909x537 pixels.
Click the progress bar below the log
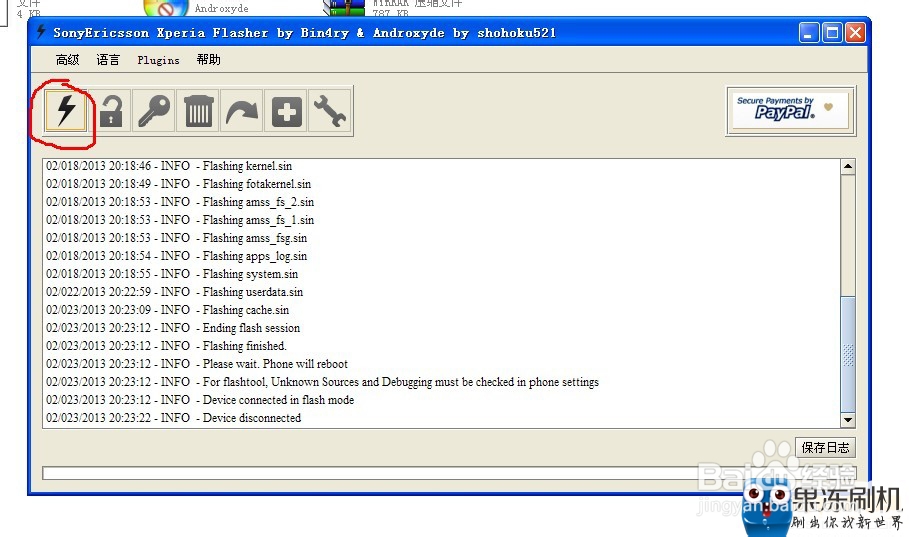[x=449, y=473]
